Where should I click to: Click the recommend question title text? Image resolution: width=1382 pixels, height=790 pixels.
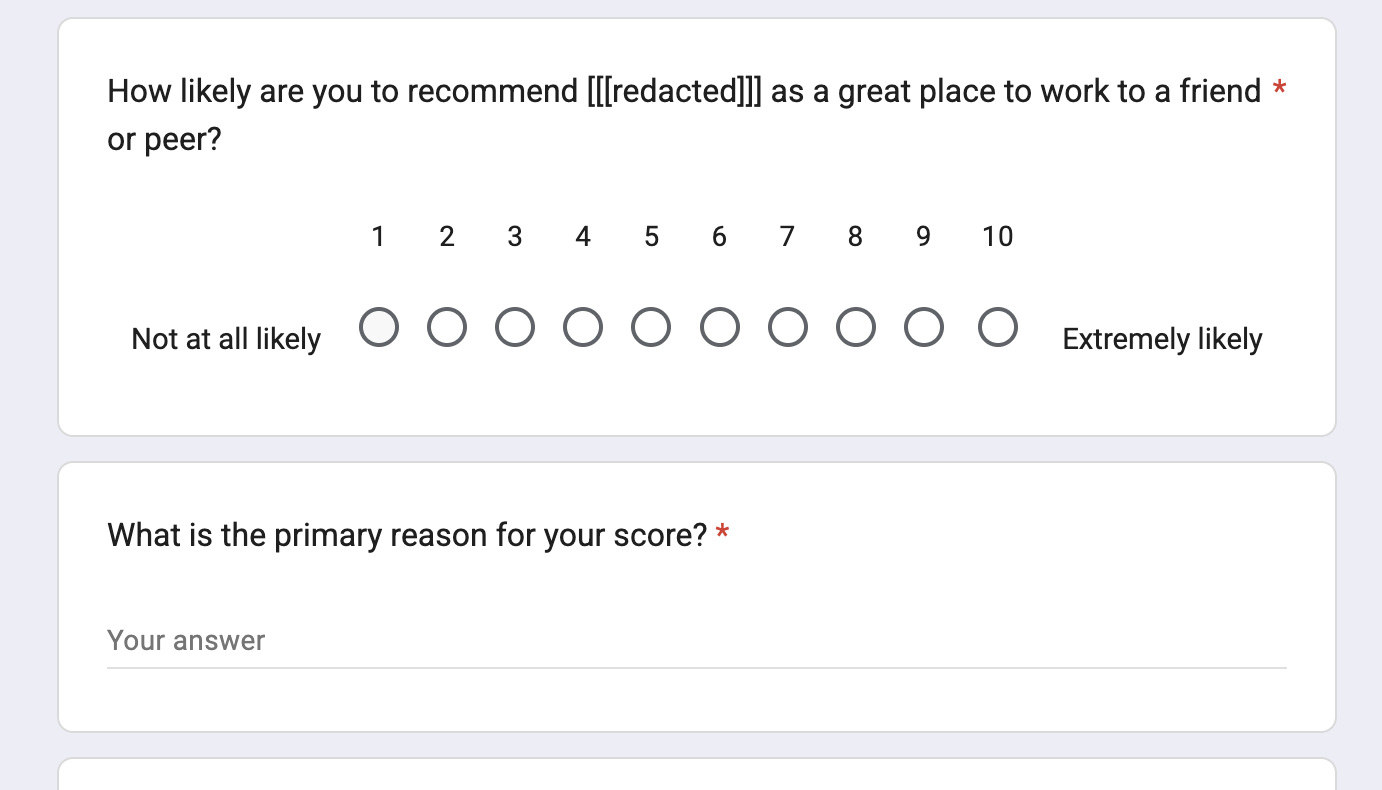[684, 92]
